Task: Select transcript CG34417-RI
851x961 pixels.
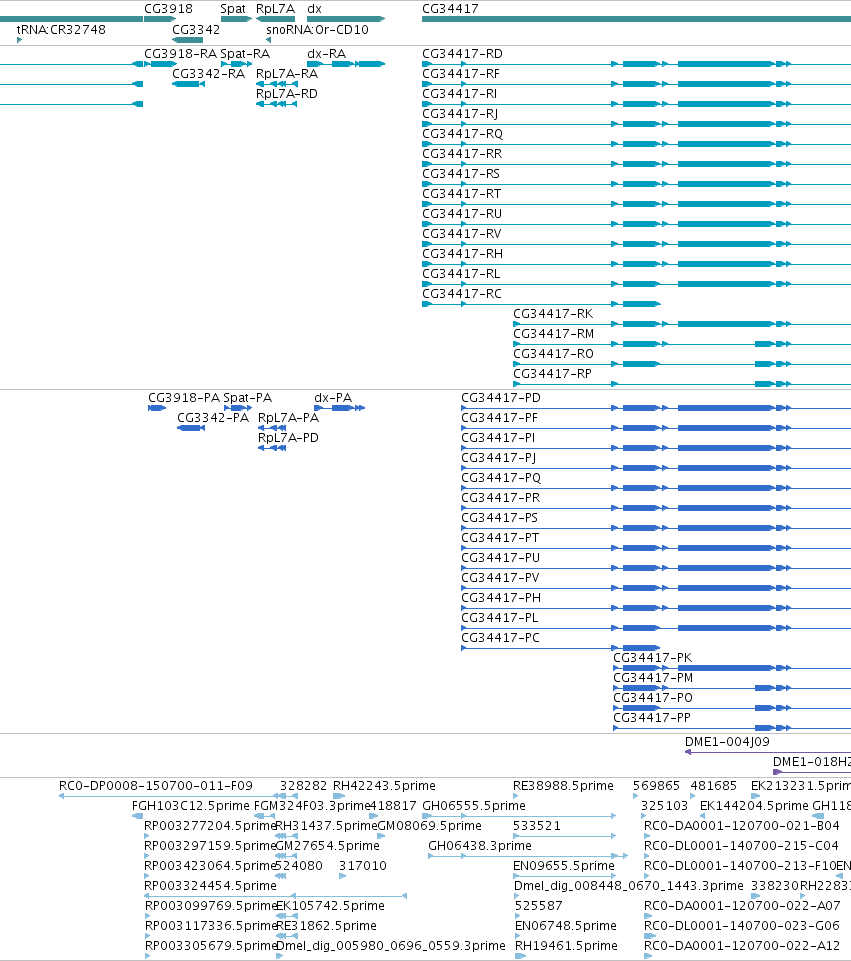Action: 460,94
